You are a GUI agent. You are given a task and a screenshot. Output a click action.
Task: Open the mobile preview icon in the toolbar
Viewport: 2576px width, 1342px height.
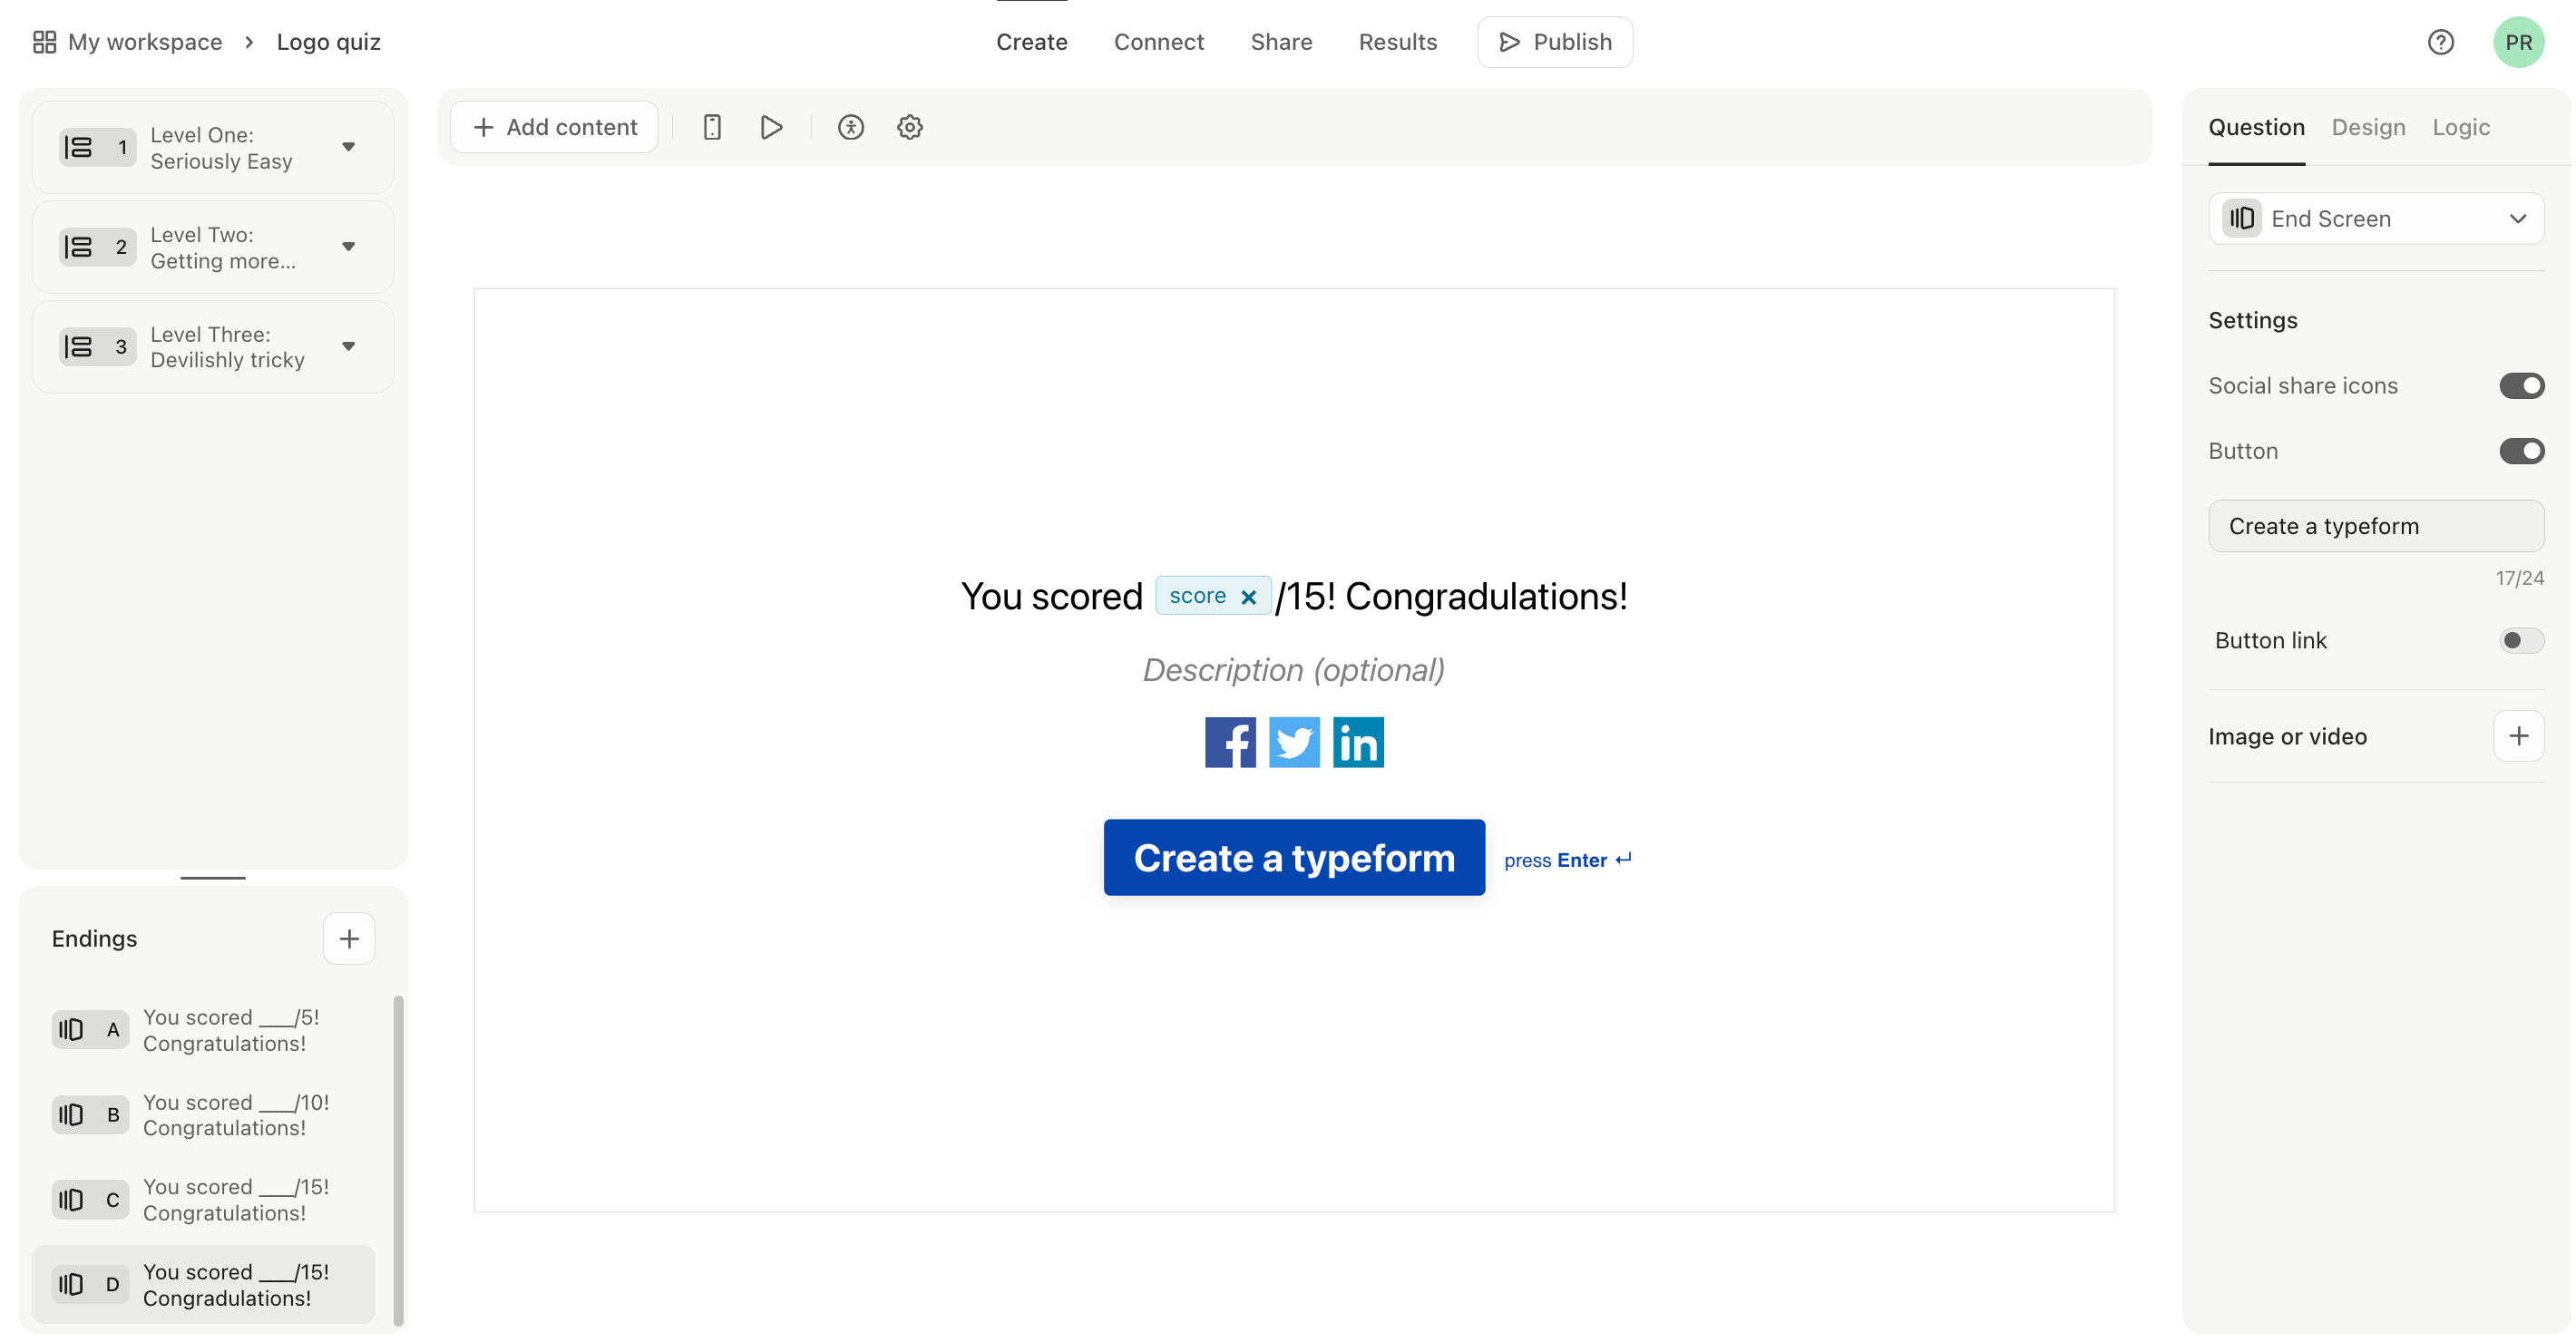pyautogui.click(x=711, y=127)
